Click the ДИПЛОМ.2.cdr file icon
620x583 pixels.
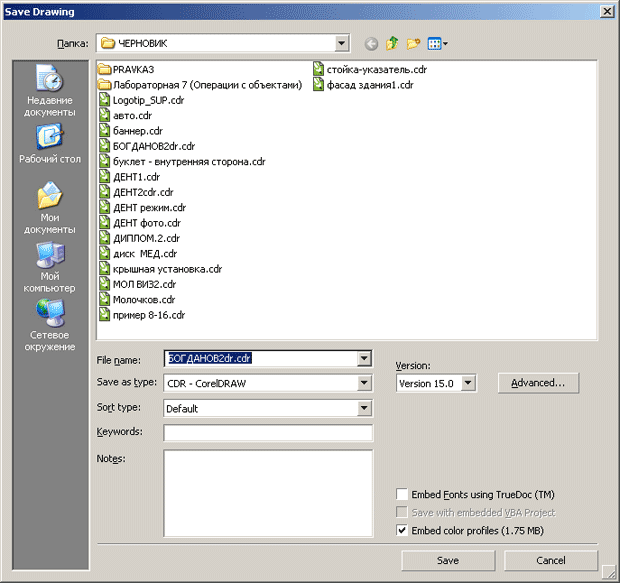point(104,238)
